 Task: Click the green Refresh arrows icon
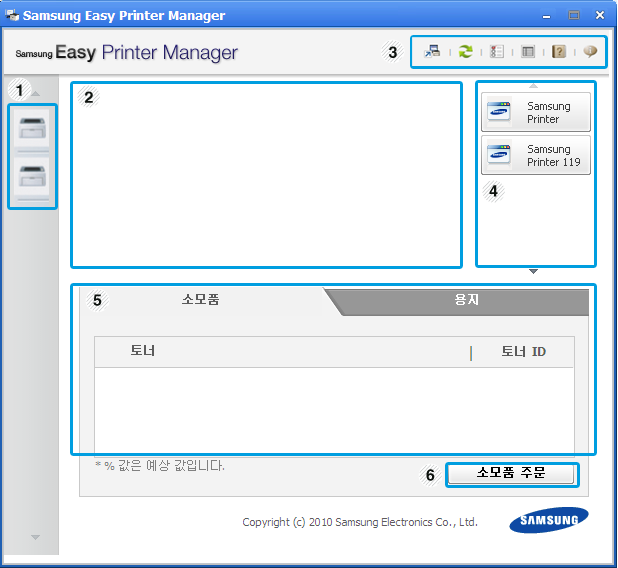[465, 51]
